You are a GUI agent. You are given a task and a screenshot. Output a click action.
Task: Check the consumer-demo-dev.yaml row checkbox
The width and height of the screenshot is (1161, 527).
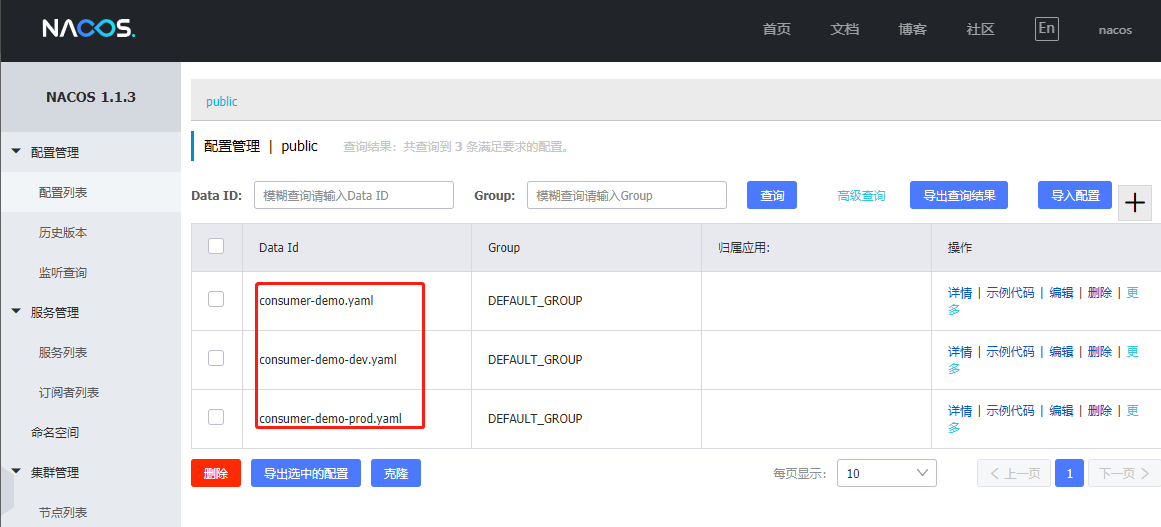point(216,358)
